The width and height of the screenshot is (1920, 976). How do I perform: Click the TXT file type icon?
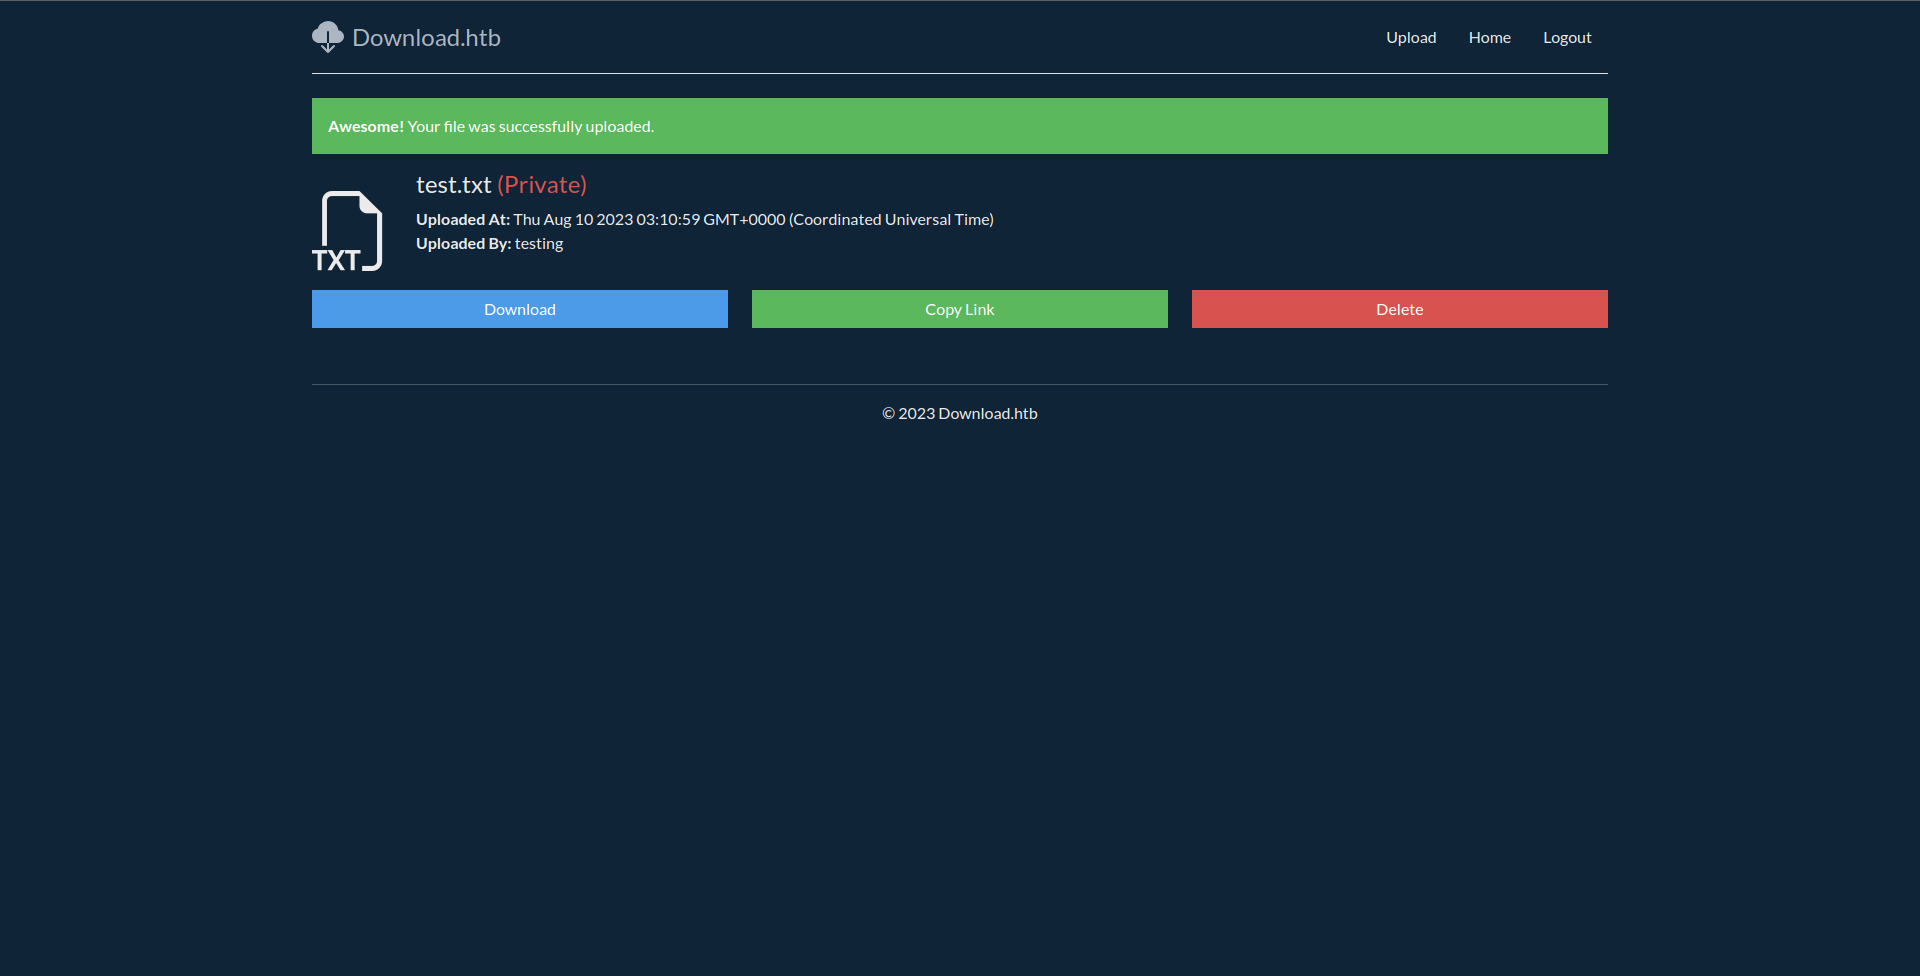pyautogui.click(x=347, y=231)
